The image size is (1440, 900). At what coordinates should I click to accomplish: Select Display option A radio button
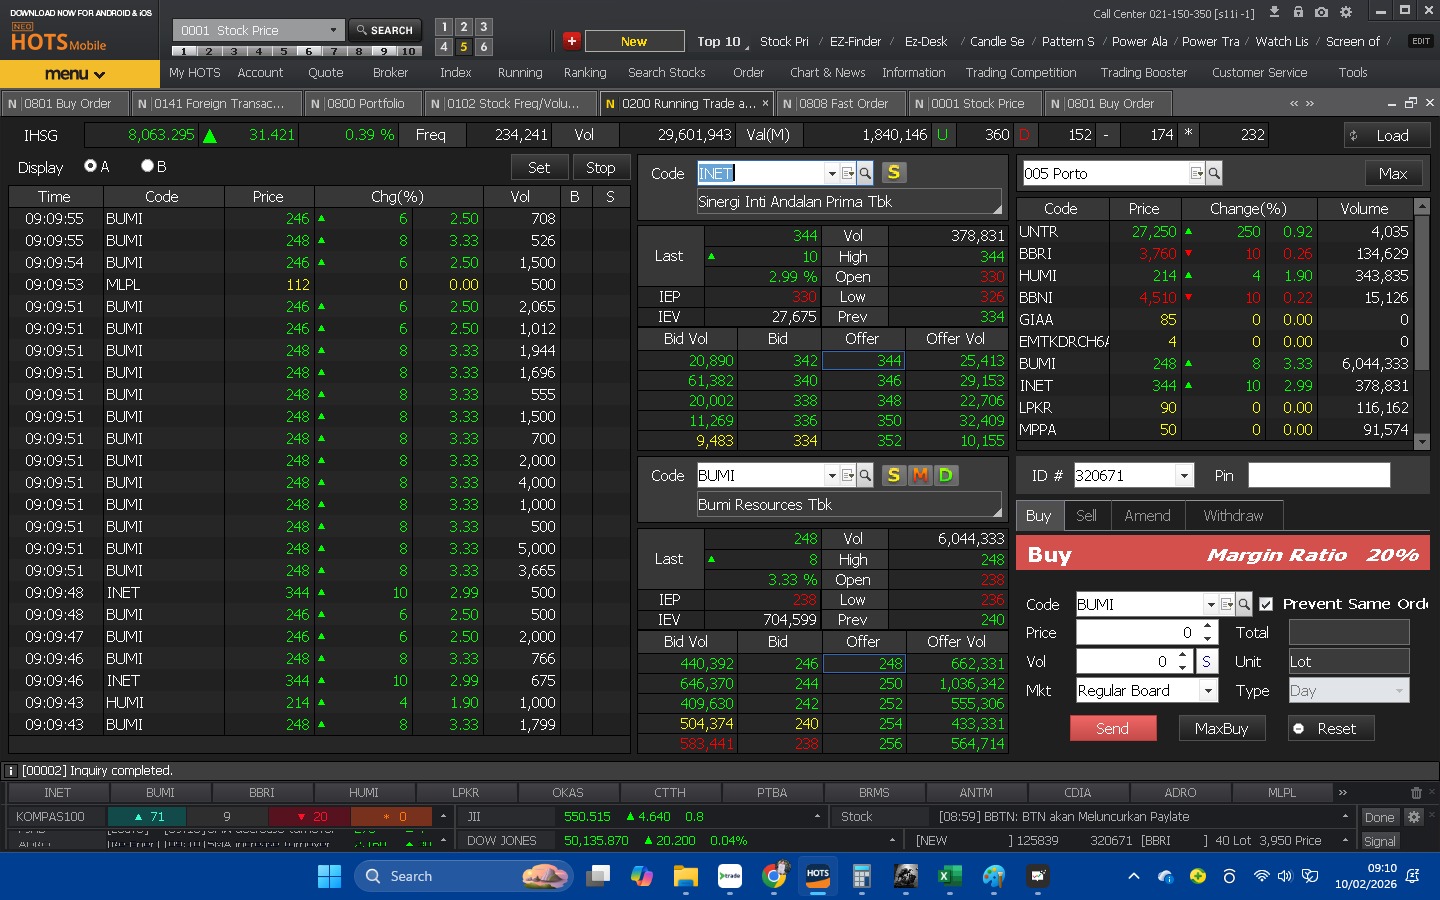(x=91, y=166)
